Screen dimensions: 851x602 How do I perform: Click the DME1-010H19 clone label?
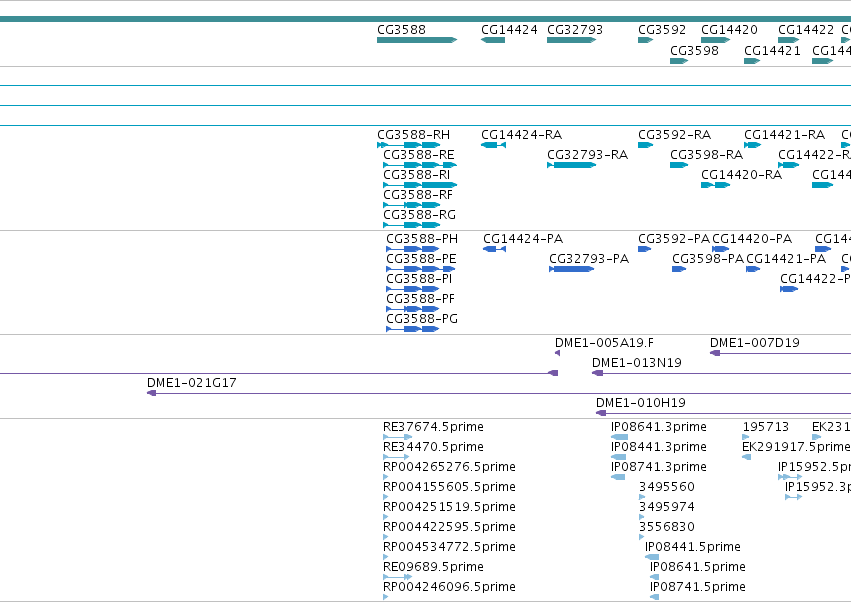640,403
